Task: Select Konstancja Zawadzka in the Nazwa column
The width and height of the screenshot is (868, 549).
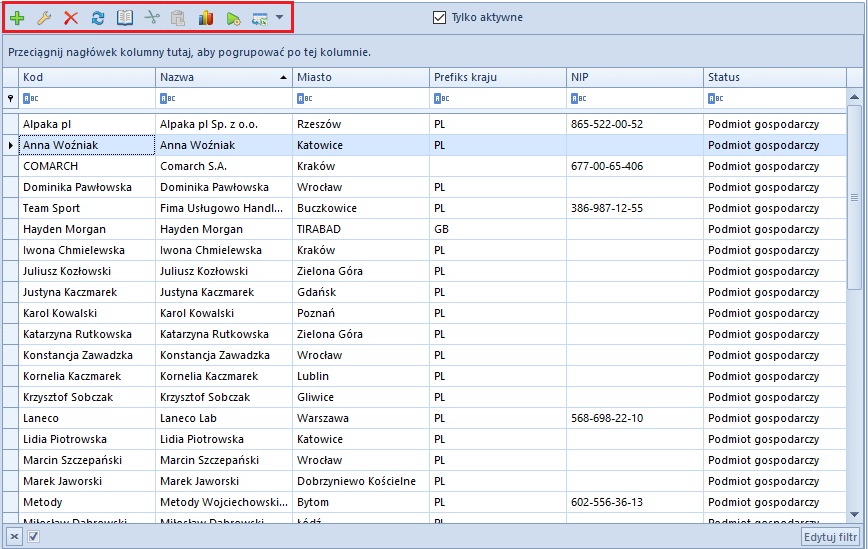Action: tap(224, 355)
